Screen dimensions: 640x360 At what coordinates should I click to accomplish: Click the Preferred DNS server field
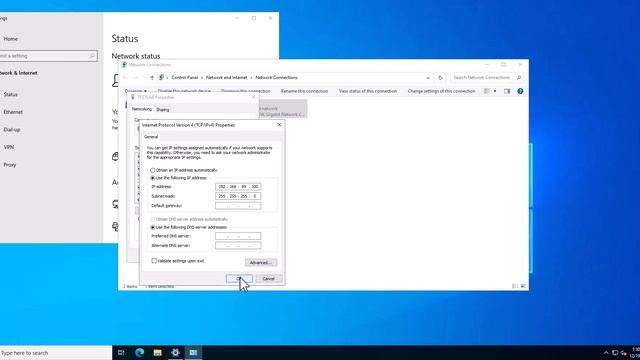pos(238,236)
